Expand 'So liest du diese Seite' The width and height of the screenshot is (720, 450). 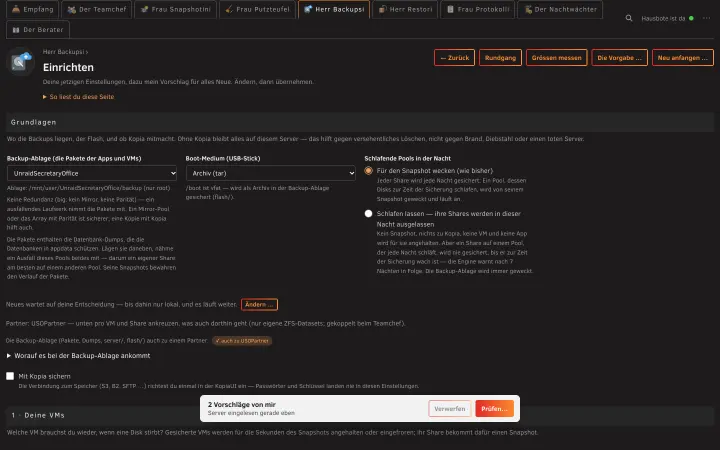click(x=79, y=97)
